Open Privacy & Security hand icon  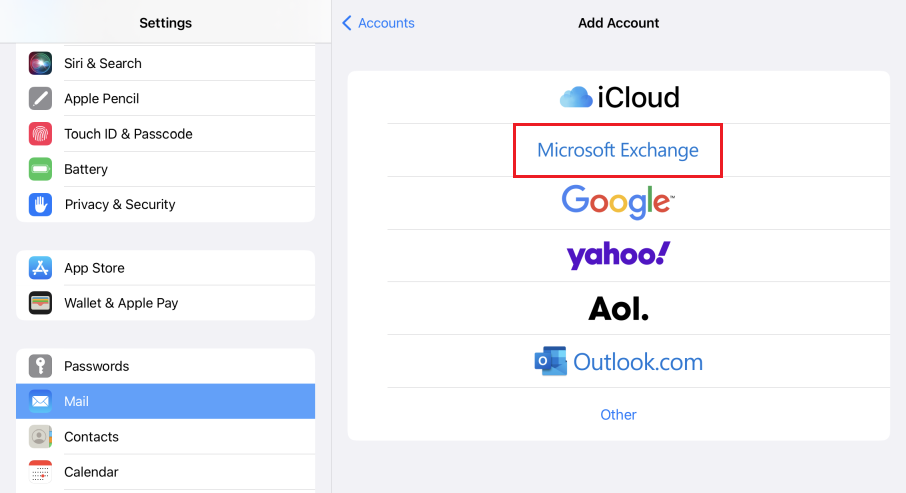point(40,204)
